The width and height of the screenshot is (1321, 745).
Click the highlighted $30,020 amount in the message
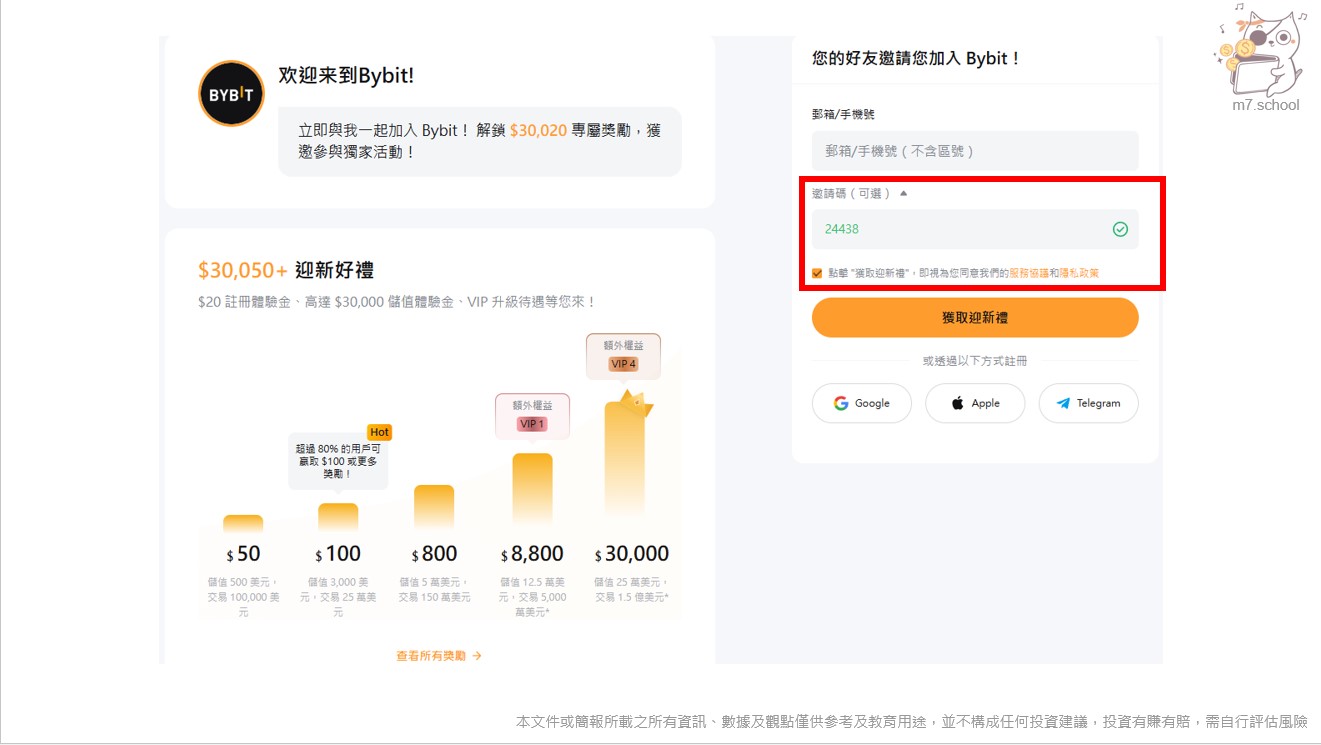click(538, 130)
